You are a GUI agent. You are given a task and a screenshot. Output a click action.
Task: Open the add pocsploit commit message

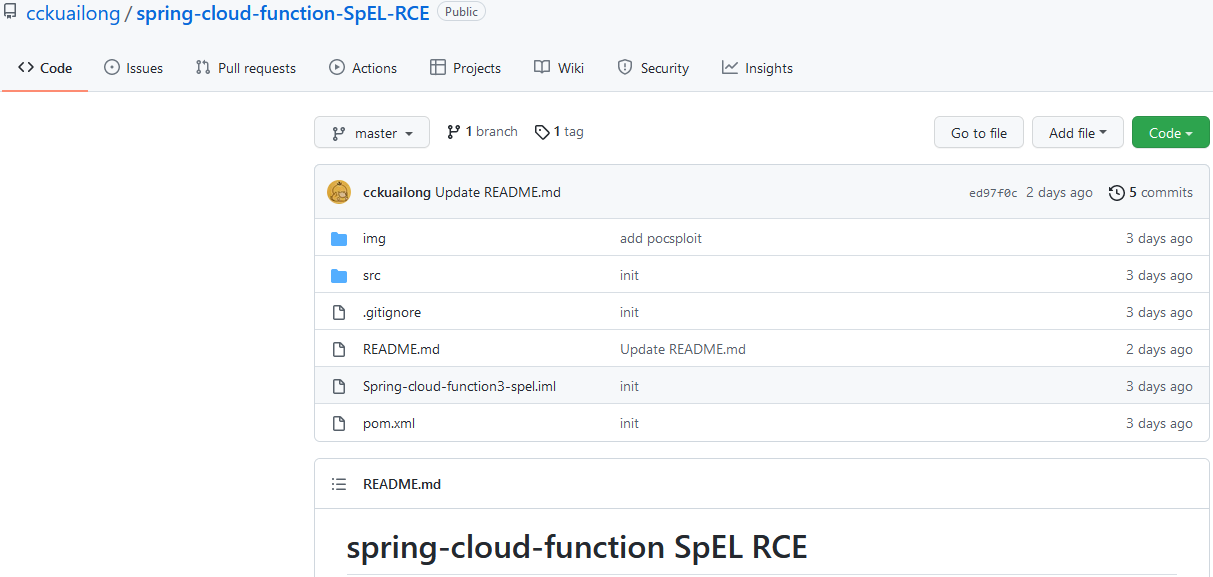(x=661, y=239)
